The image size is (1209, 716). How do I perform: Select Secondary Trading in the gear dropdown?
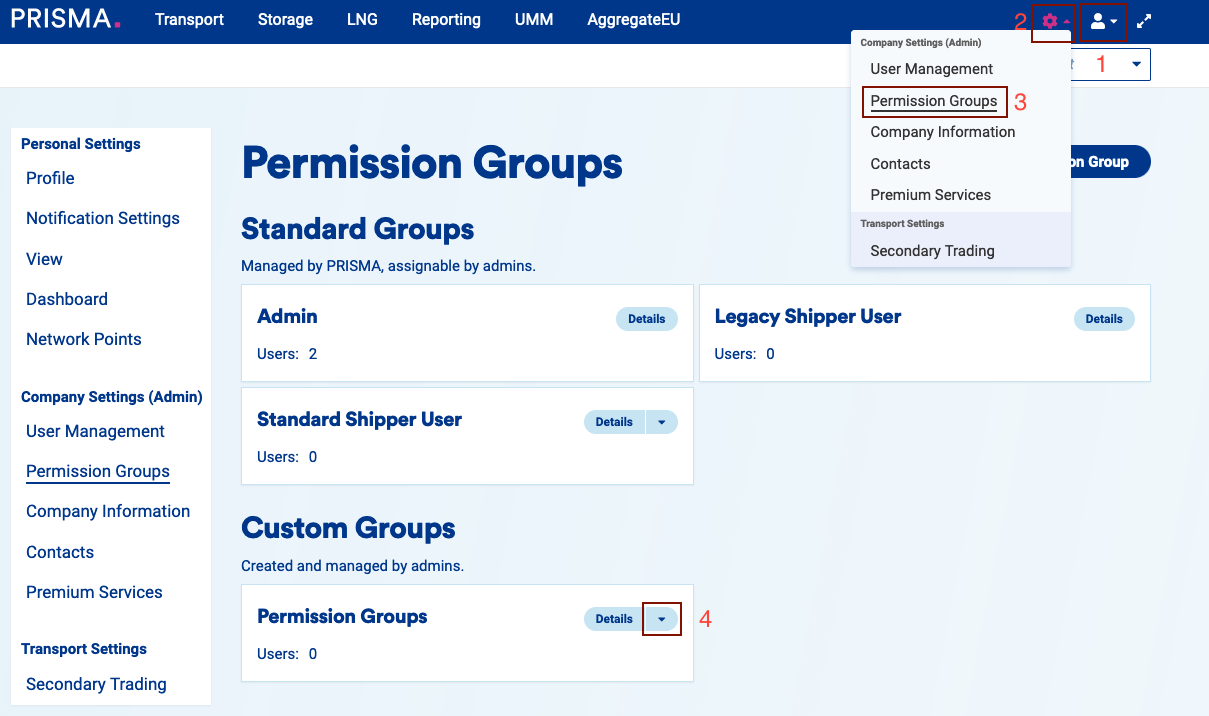pyautogui.click(x=932, y=251)
